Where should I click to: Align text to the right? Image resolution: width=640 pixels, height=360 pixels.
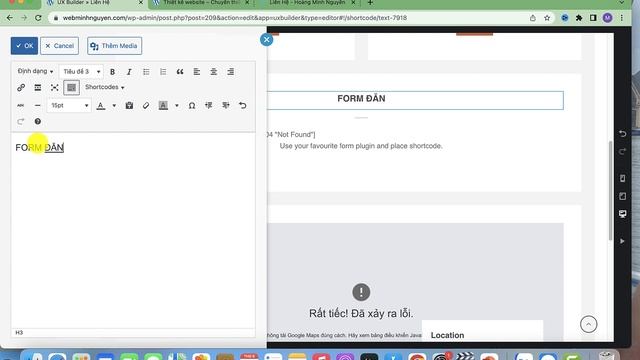point(231,72)
